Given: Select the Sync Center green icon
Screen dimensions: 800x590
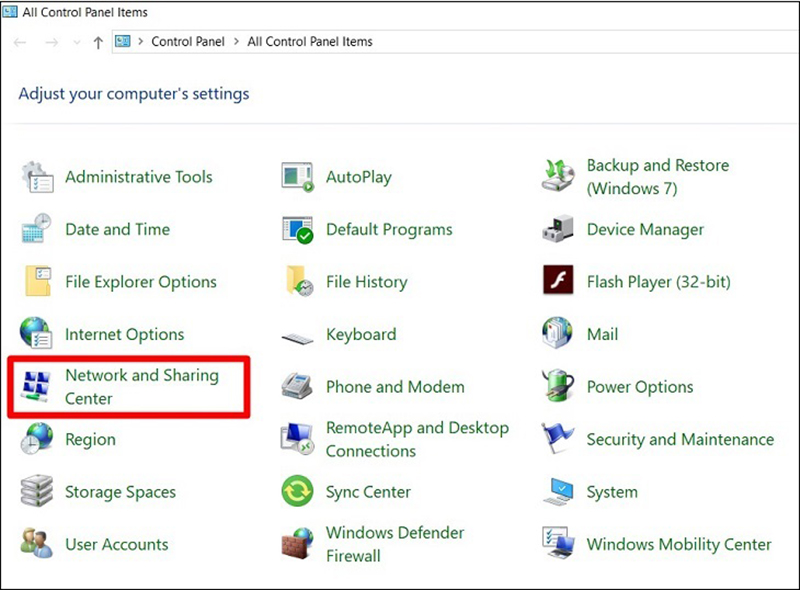Looking at the screenshot, I should pos(297,491).
